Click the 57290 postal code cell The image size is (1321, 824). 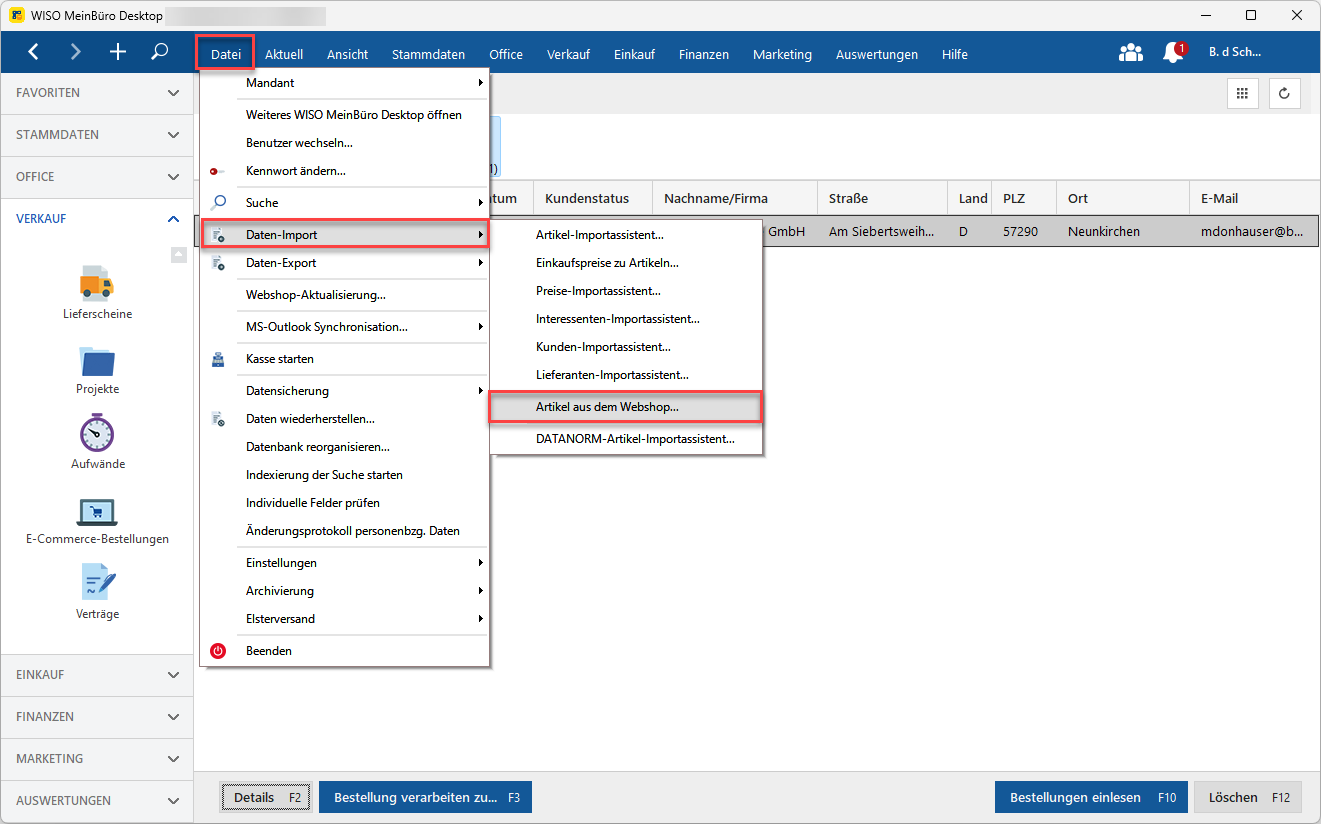point(1026,231)
